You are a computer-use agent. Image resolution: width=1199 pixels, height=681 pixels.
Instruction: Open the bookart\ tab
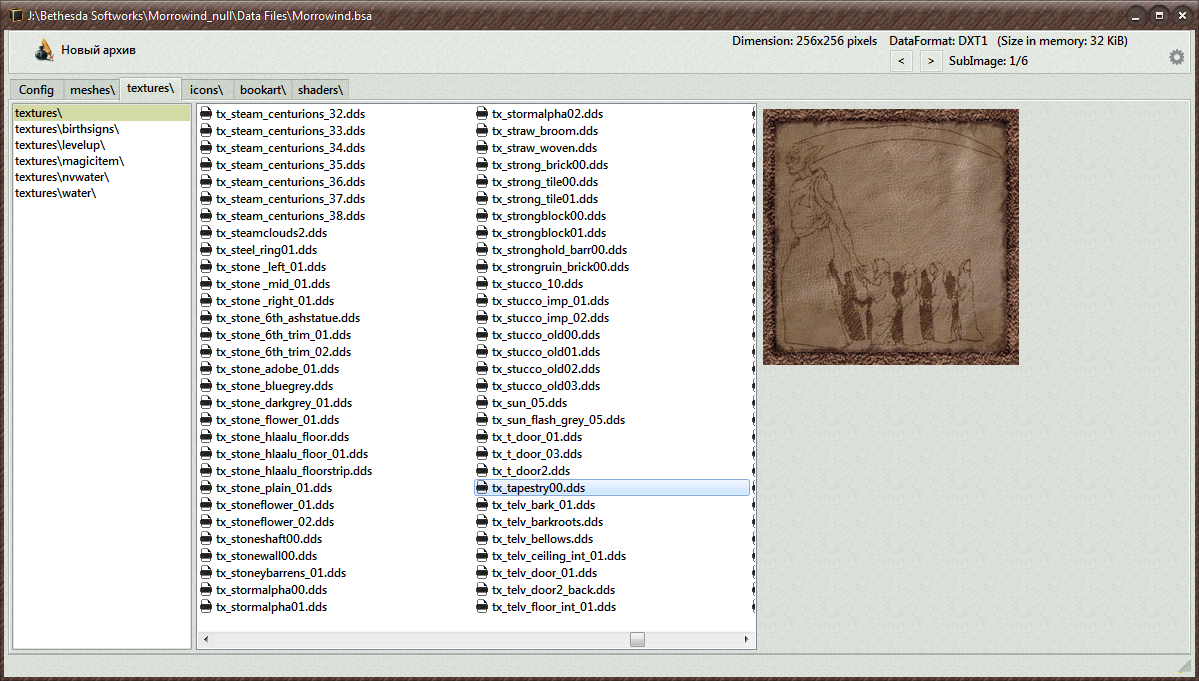[262, 89]
